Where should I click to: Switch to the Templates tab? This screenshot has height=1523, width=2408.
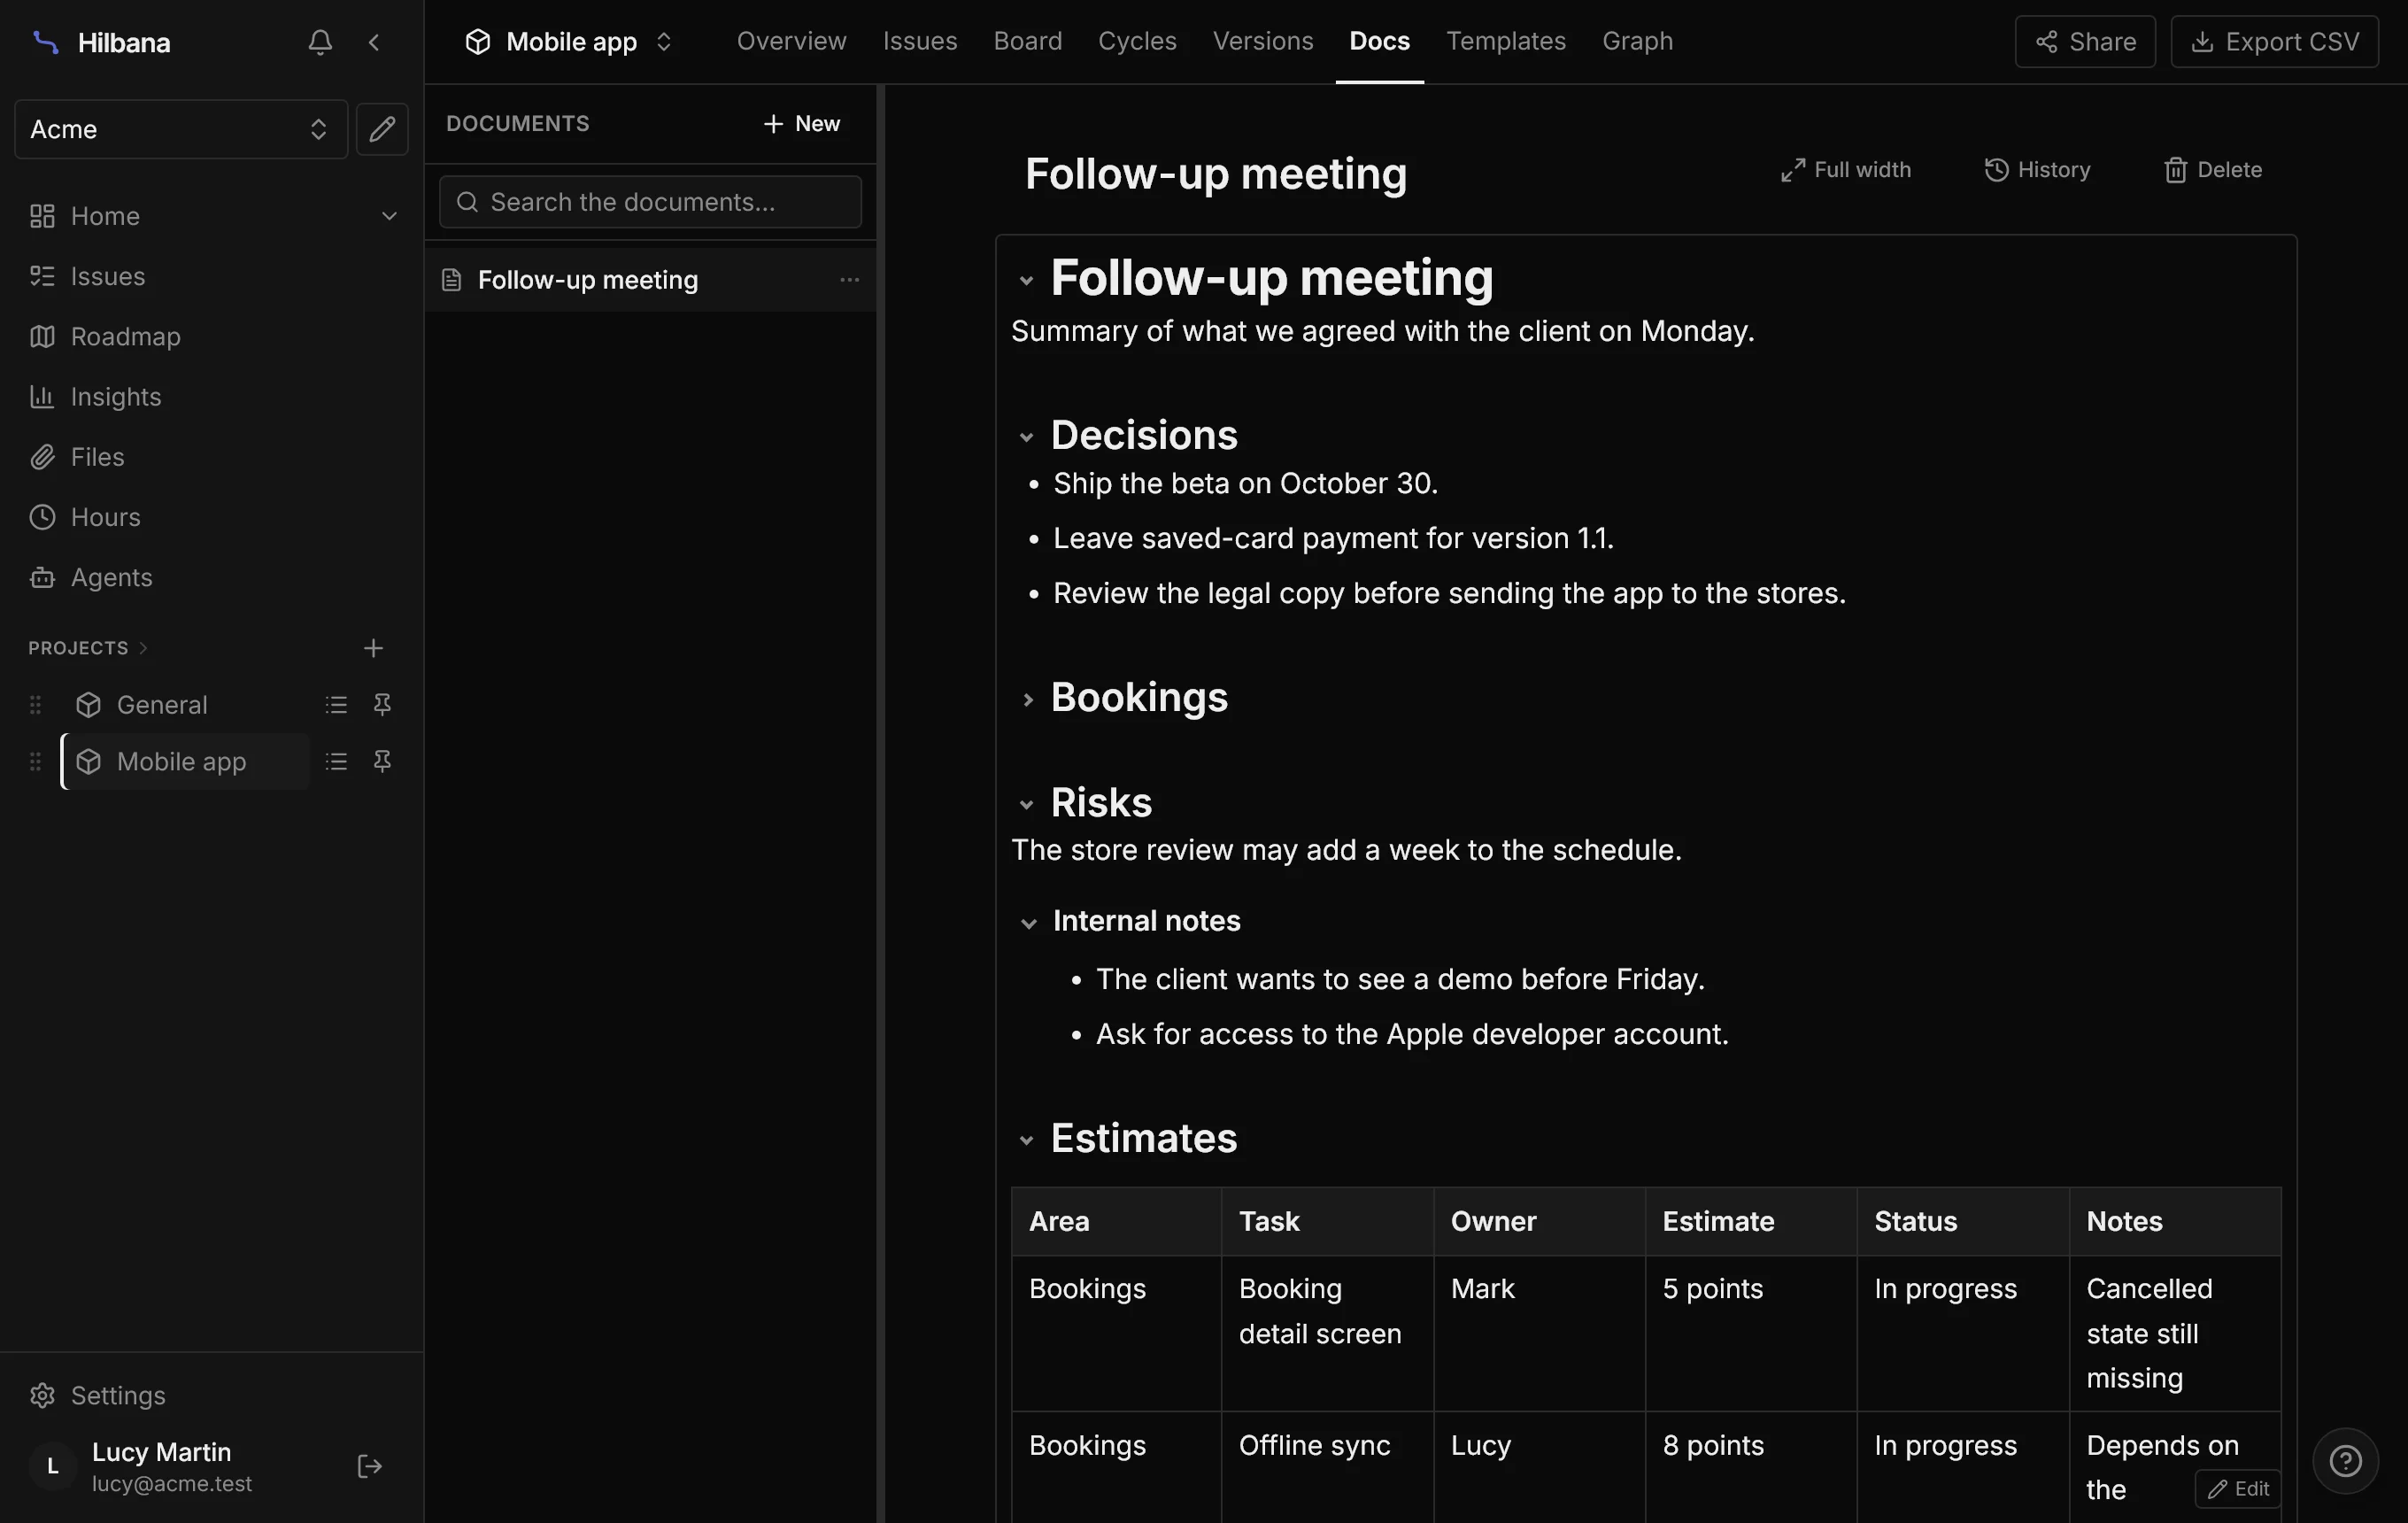1505,41
